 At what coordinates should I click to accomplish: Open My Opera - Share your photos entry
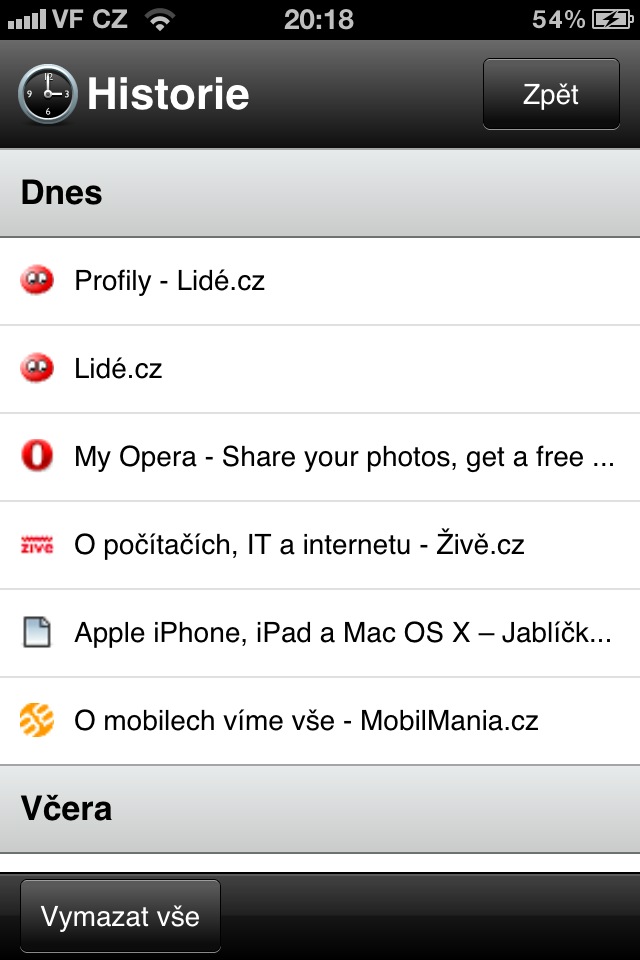[x=300, y=456]
